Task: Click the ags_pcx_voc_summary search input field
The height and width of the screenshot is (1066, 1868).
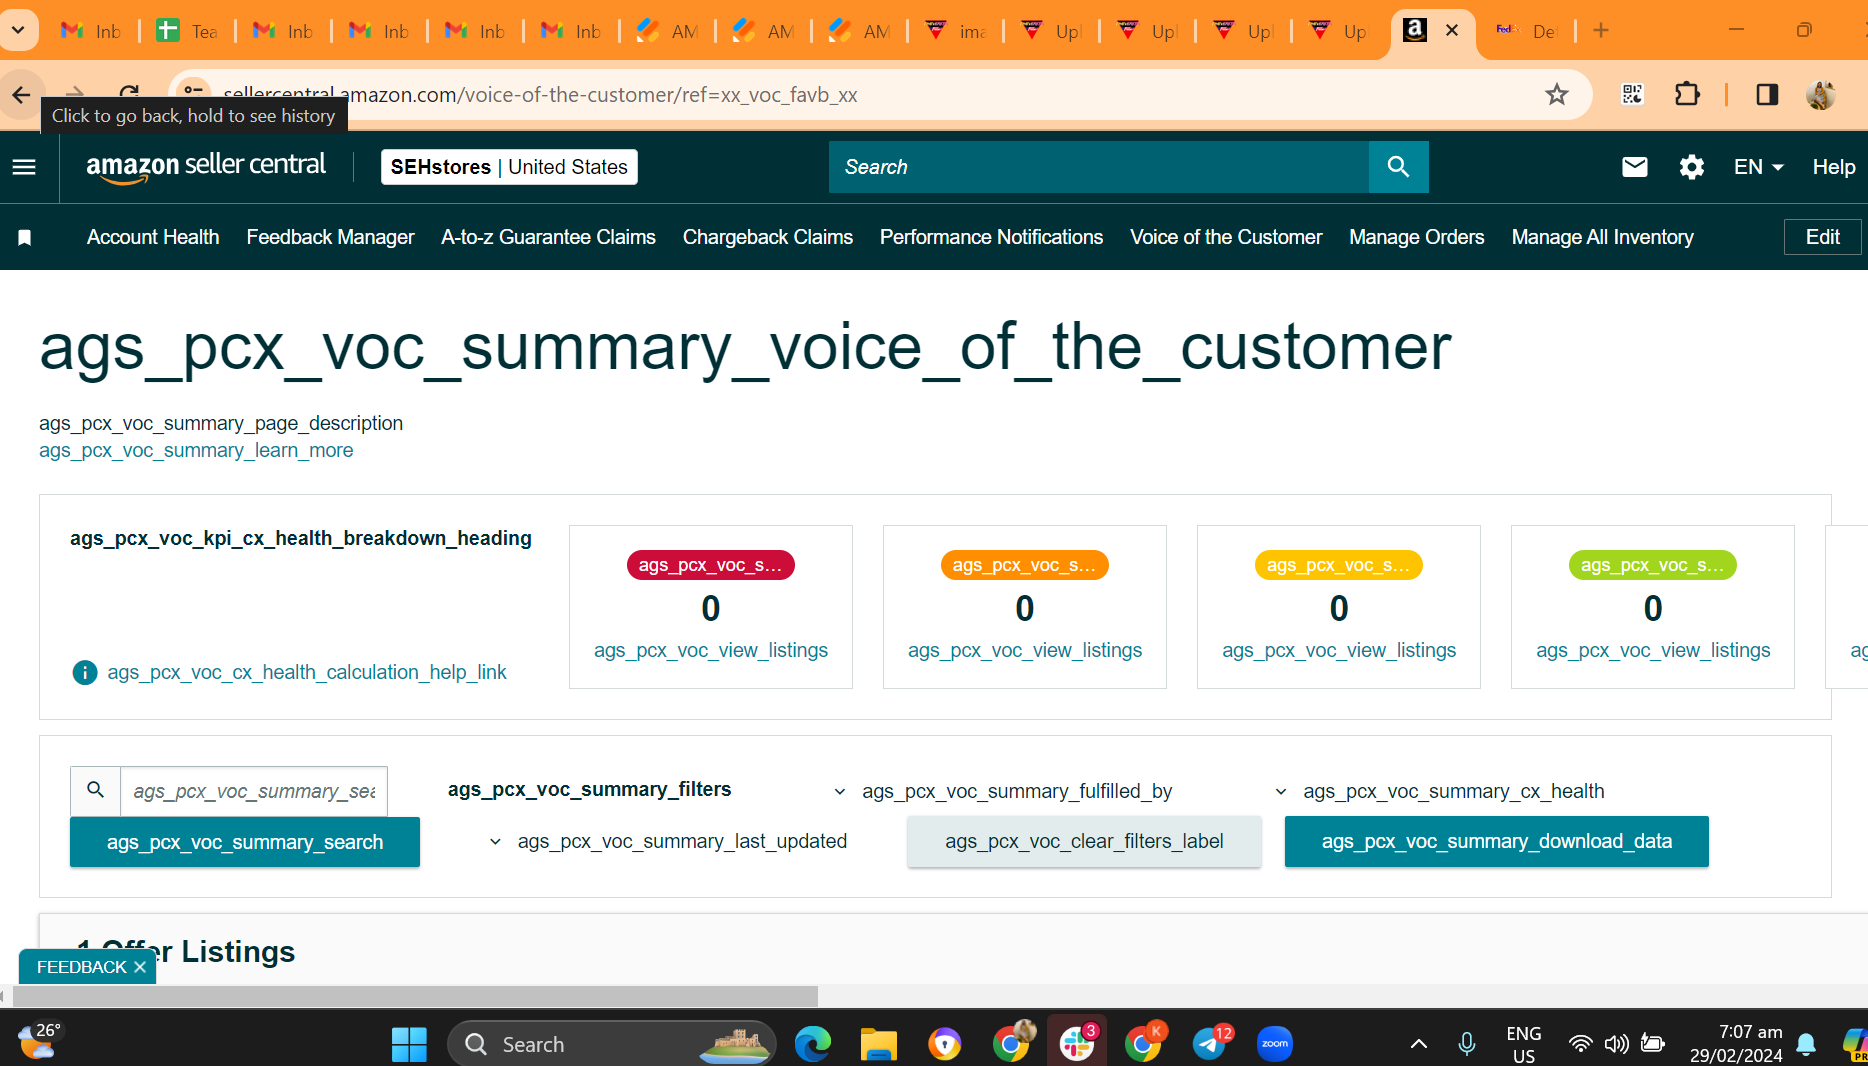Action: click(253, 791)
